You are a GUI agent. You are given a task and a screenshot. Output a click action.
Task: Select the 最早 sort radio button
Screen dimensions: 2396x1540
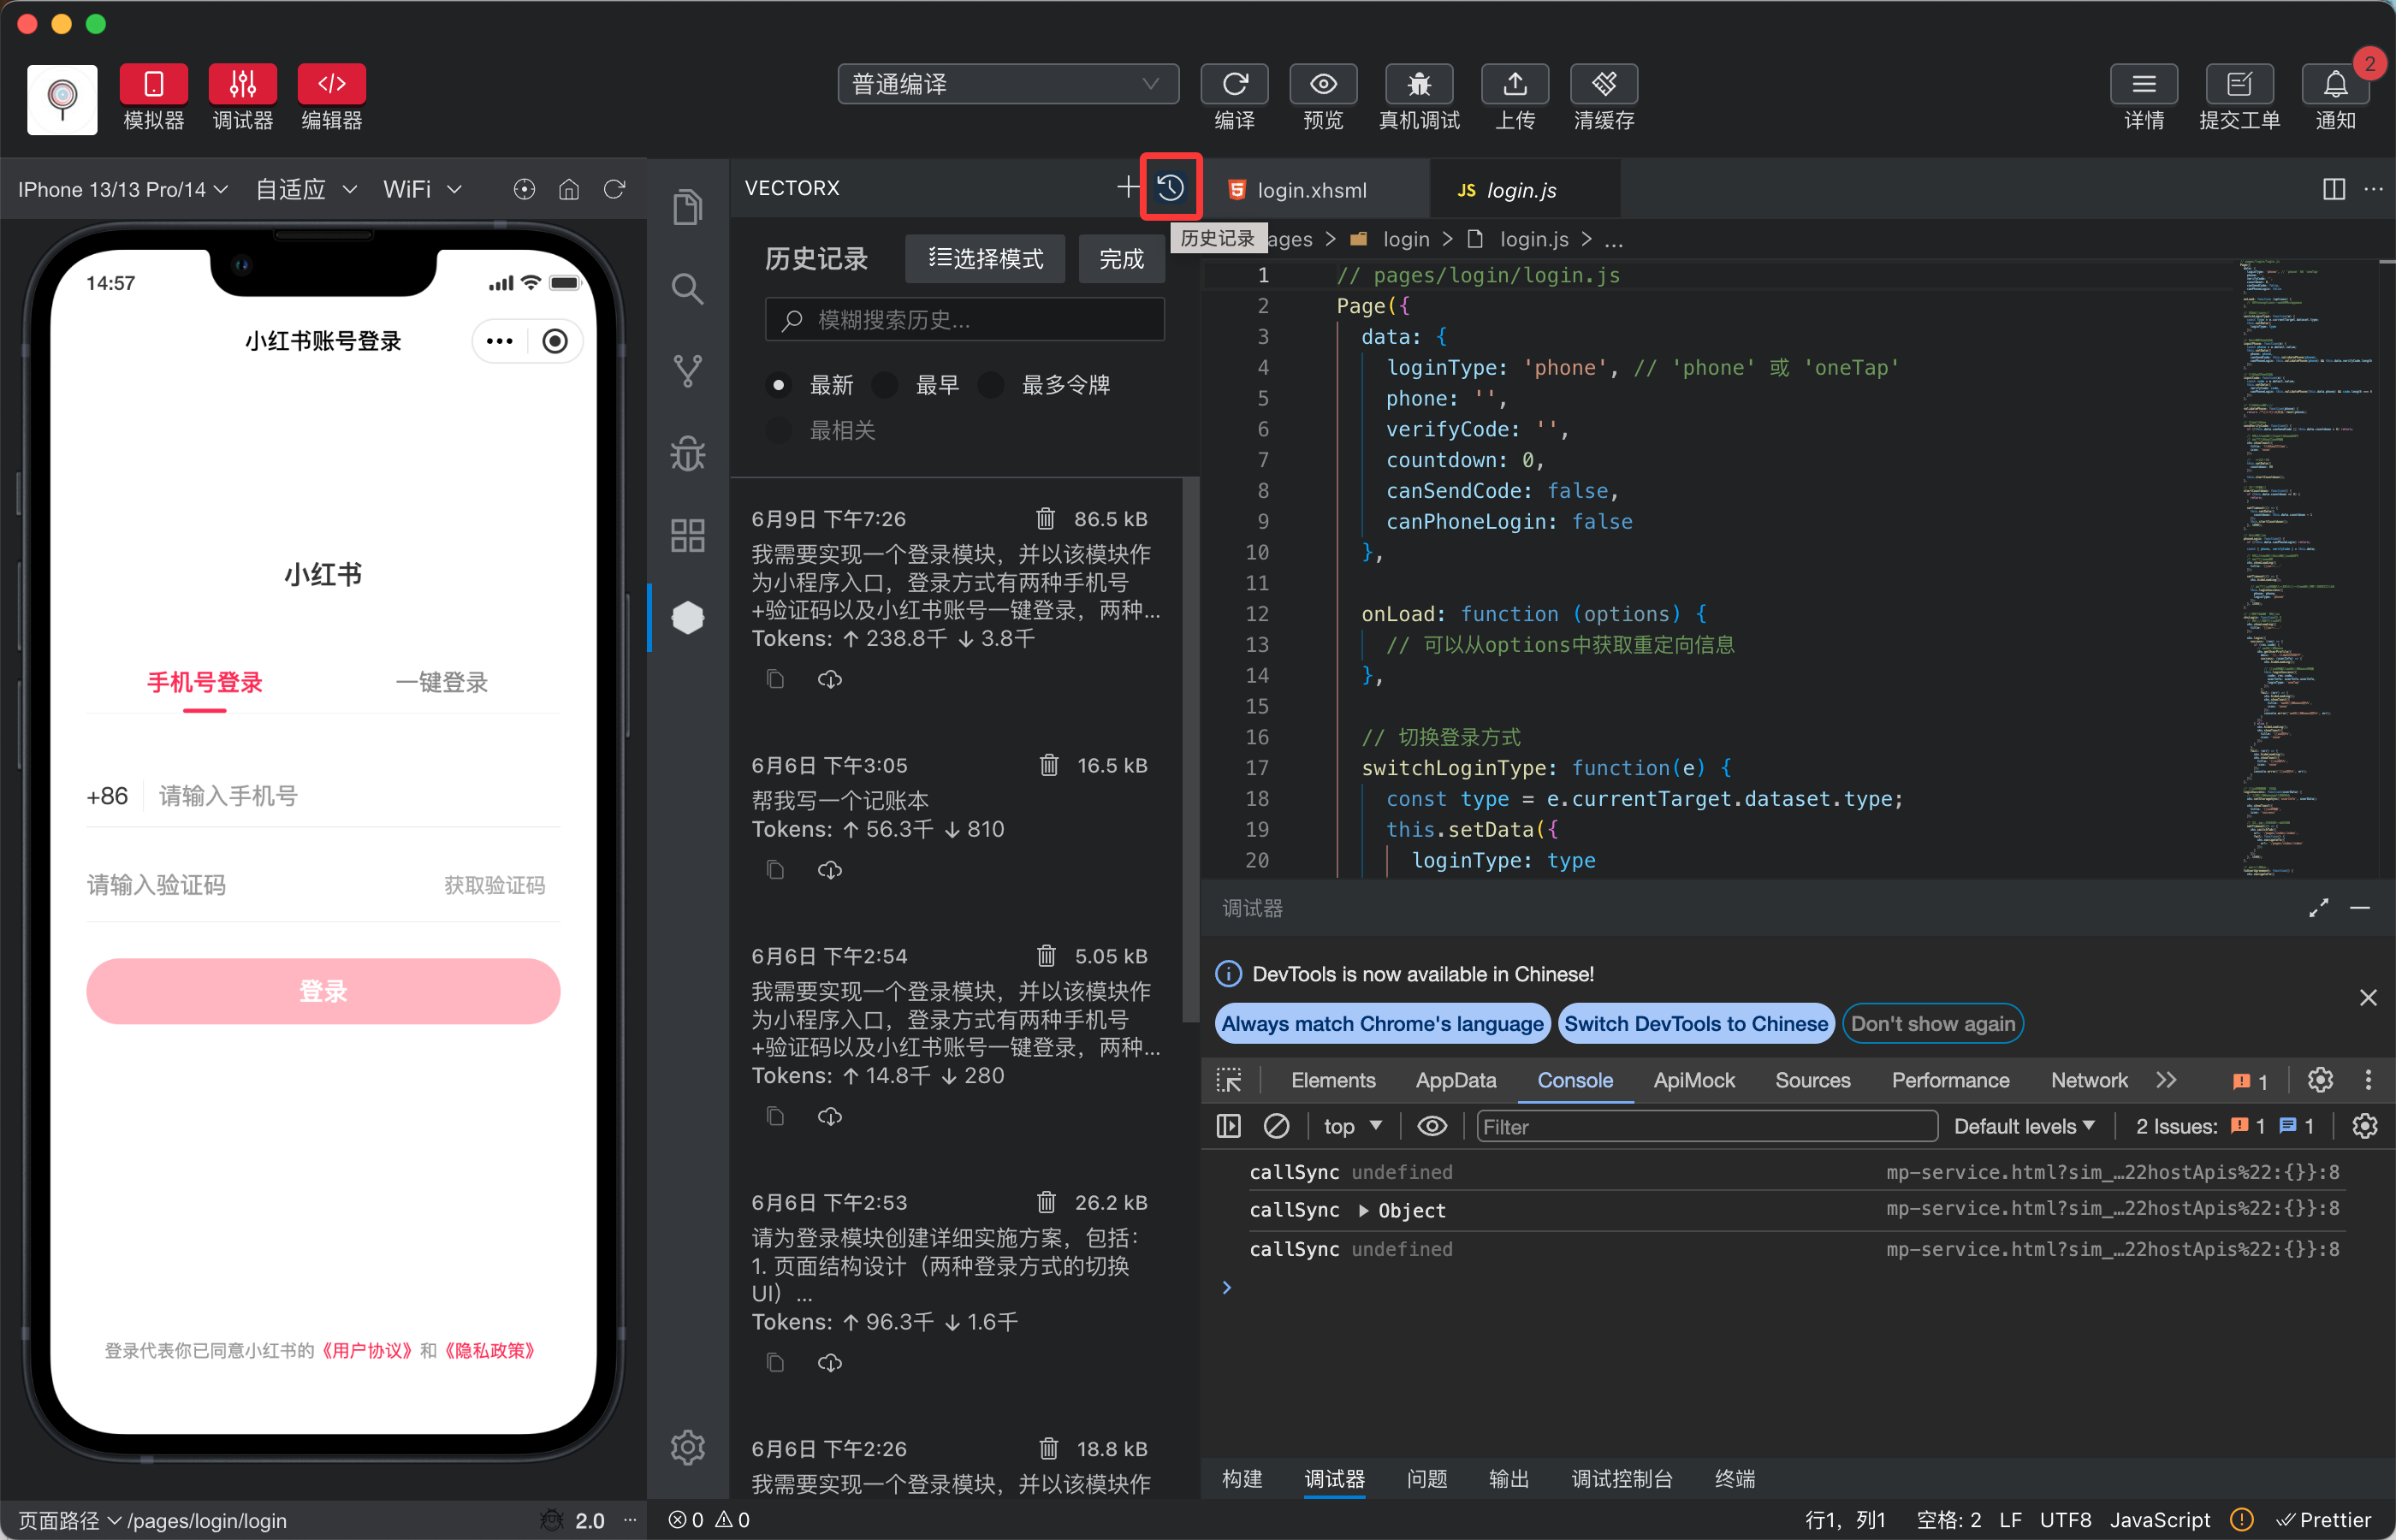click(x=885, y=385)
